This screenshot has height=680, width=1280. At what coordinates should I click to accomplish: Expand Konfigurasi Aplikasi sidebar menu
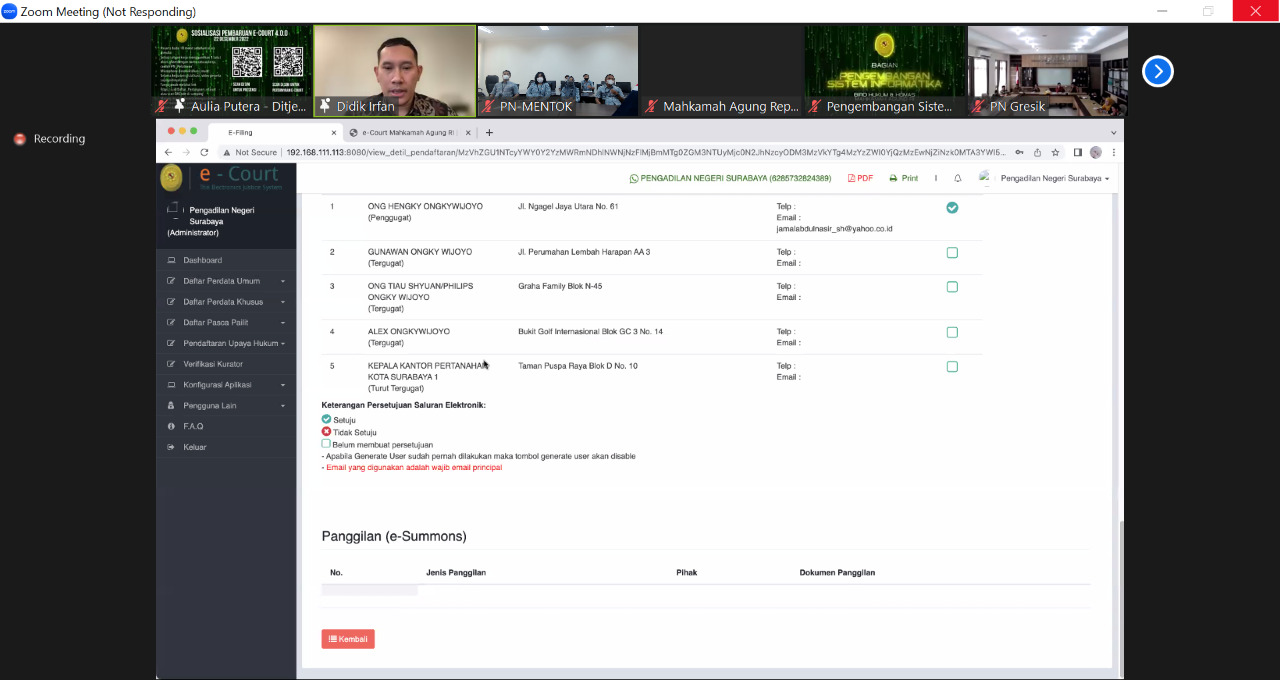coord(226,385)
